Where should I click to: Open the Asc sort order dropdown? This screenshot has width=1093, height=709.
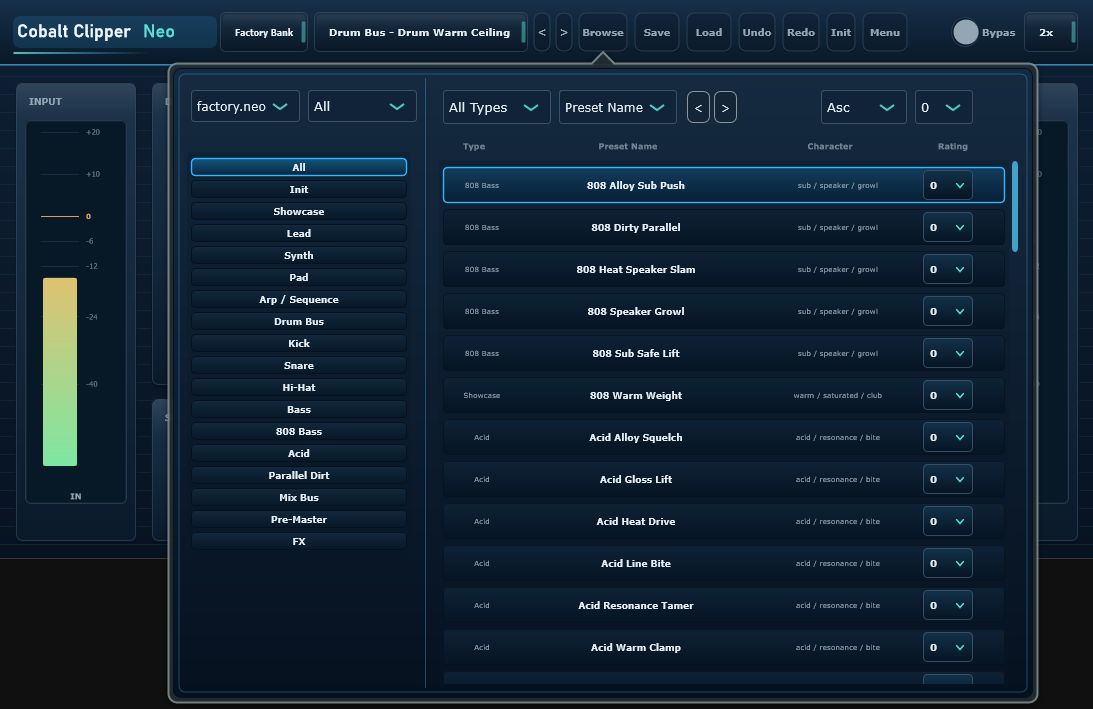[863, 107]
